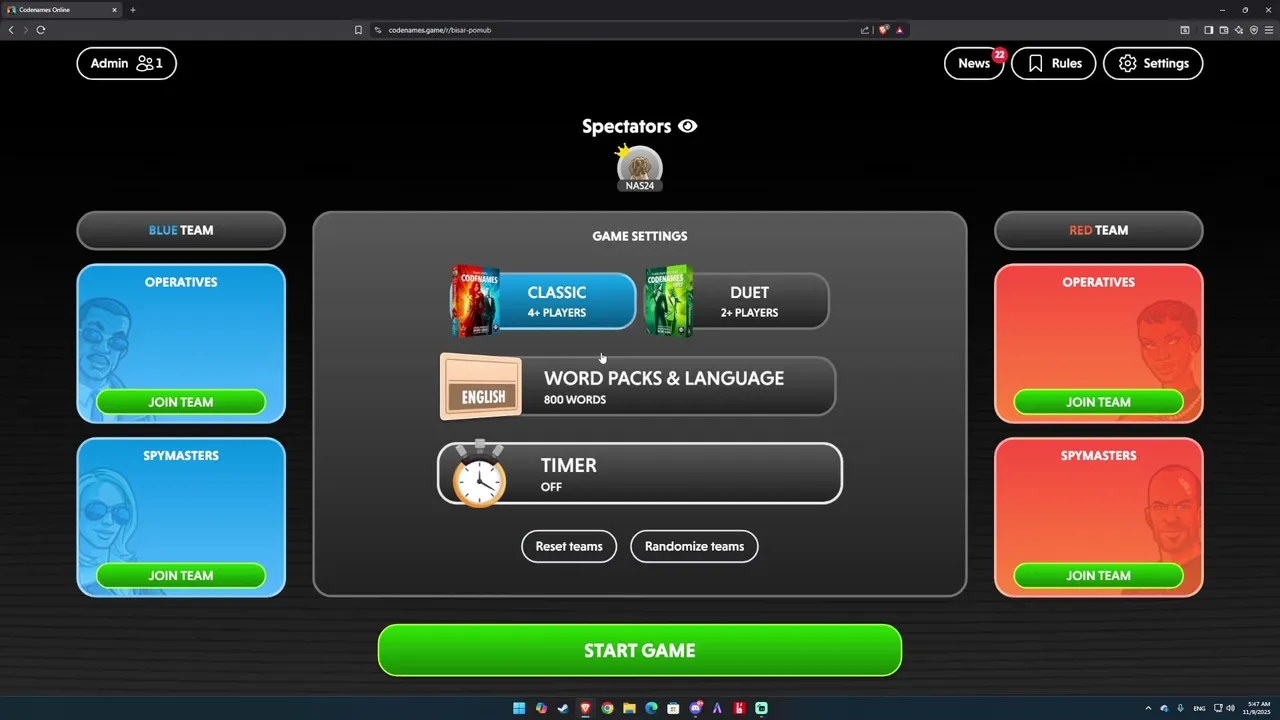Toggle the Spectators eye icon
The height and width of the screenshot is (720, 1280).
(x=688, y=126)
